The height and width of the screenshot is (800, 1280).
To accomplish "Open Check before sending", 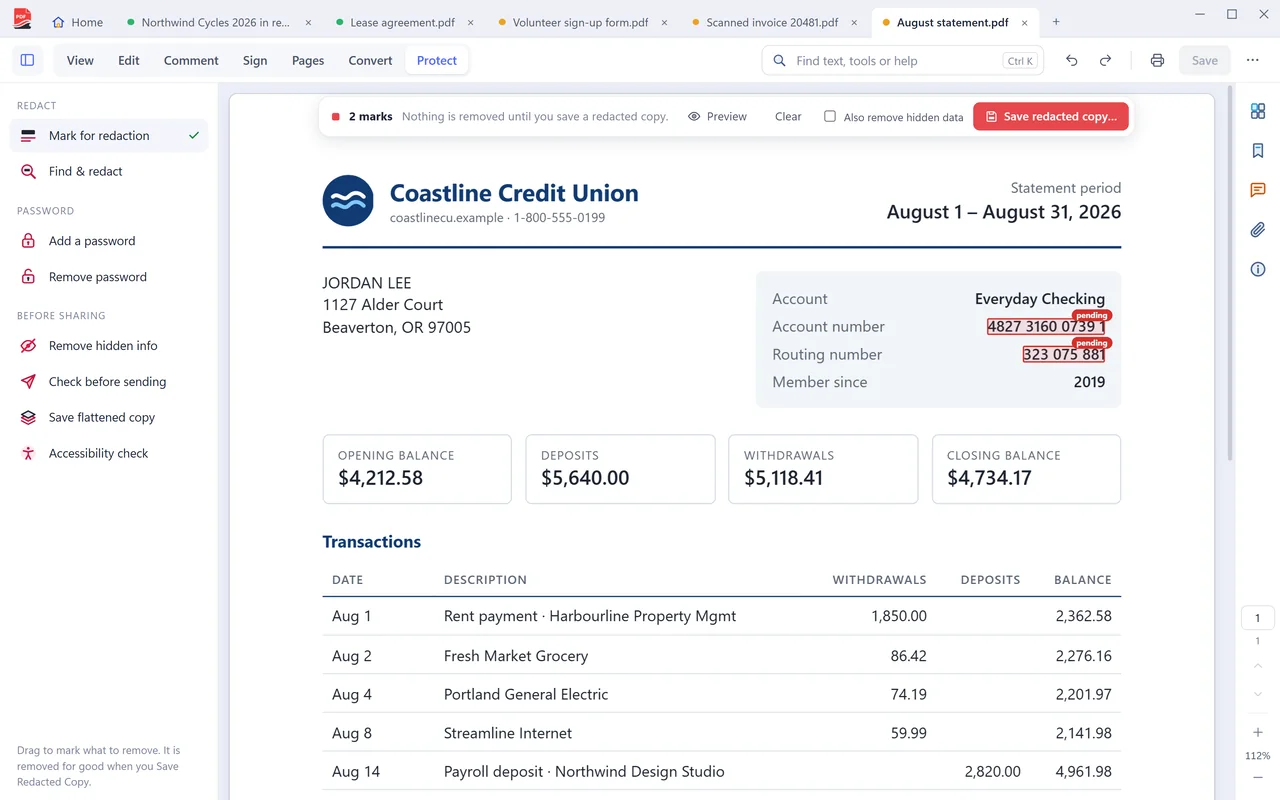I will tap(109, 382).
